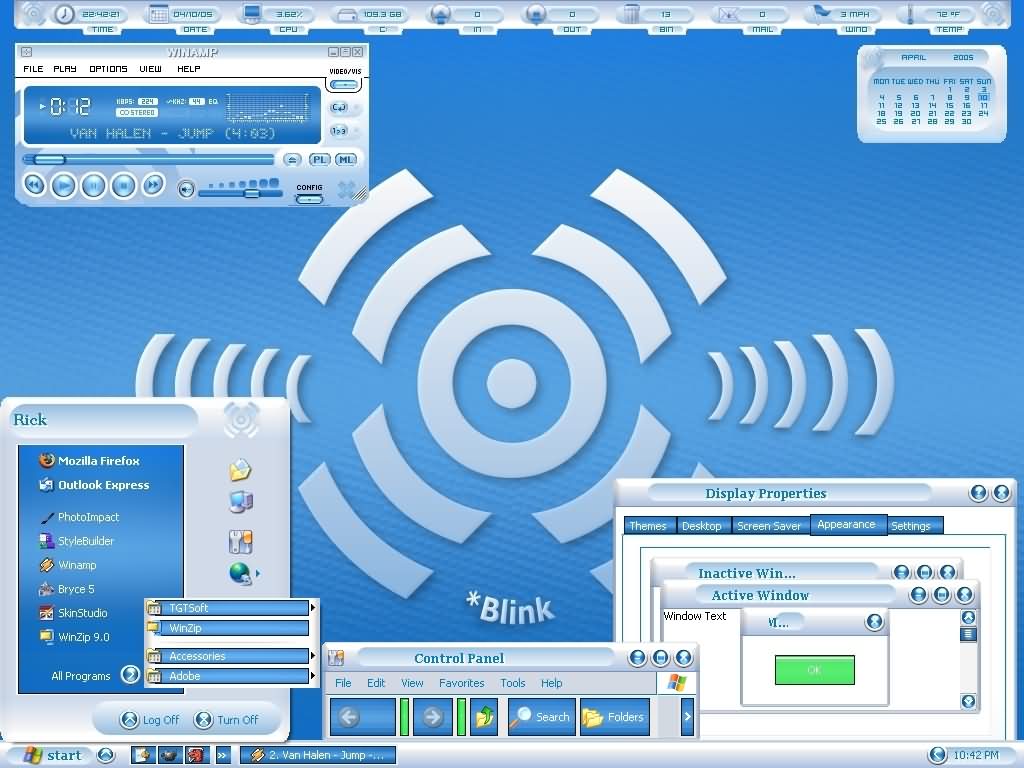Open the Control Panel Favorites menu

(462, 683)
